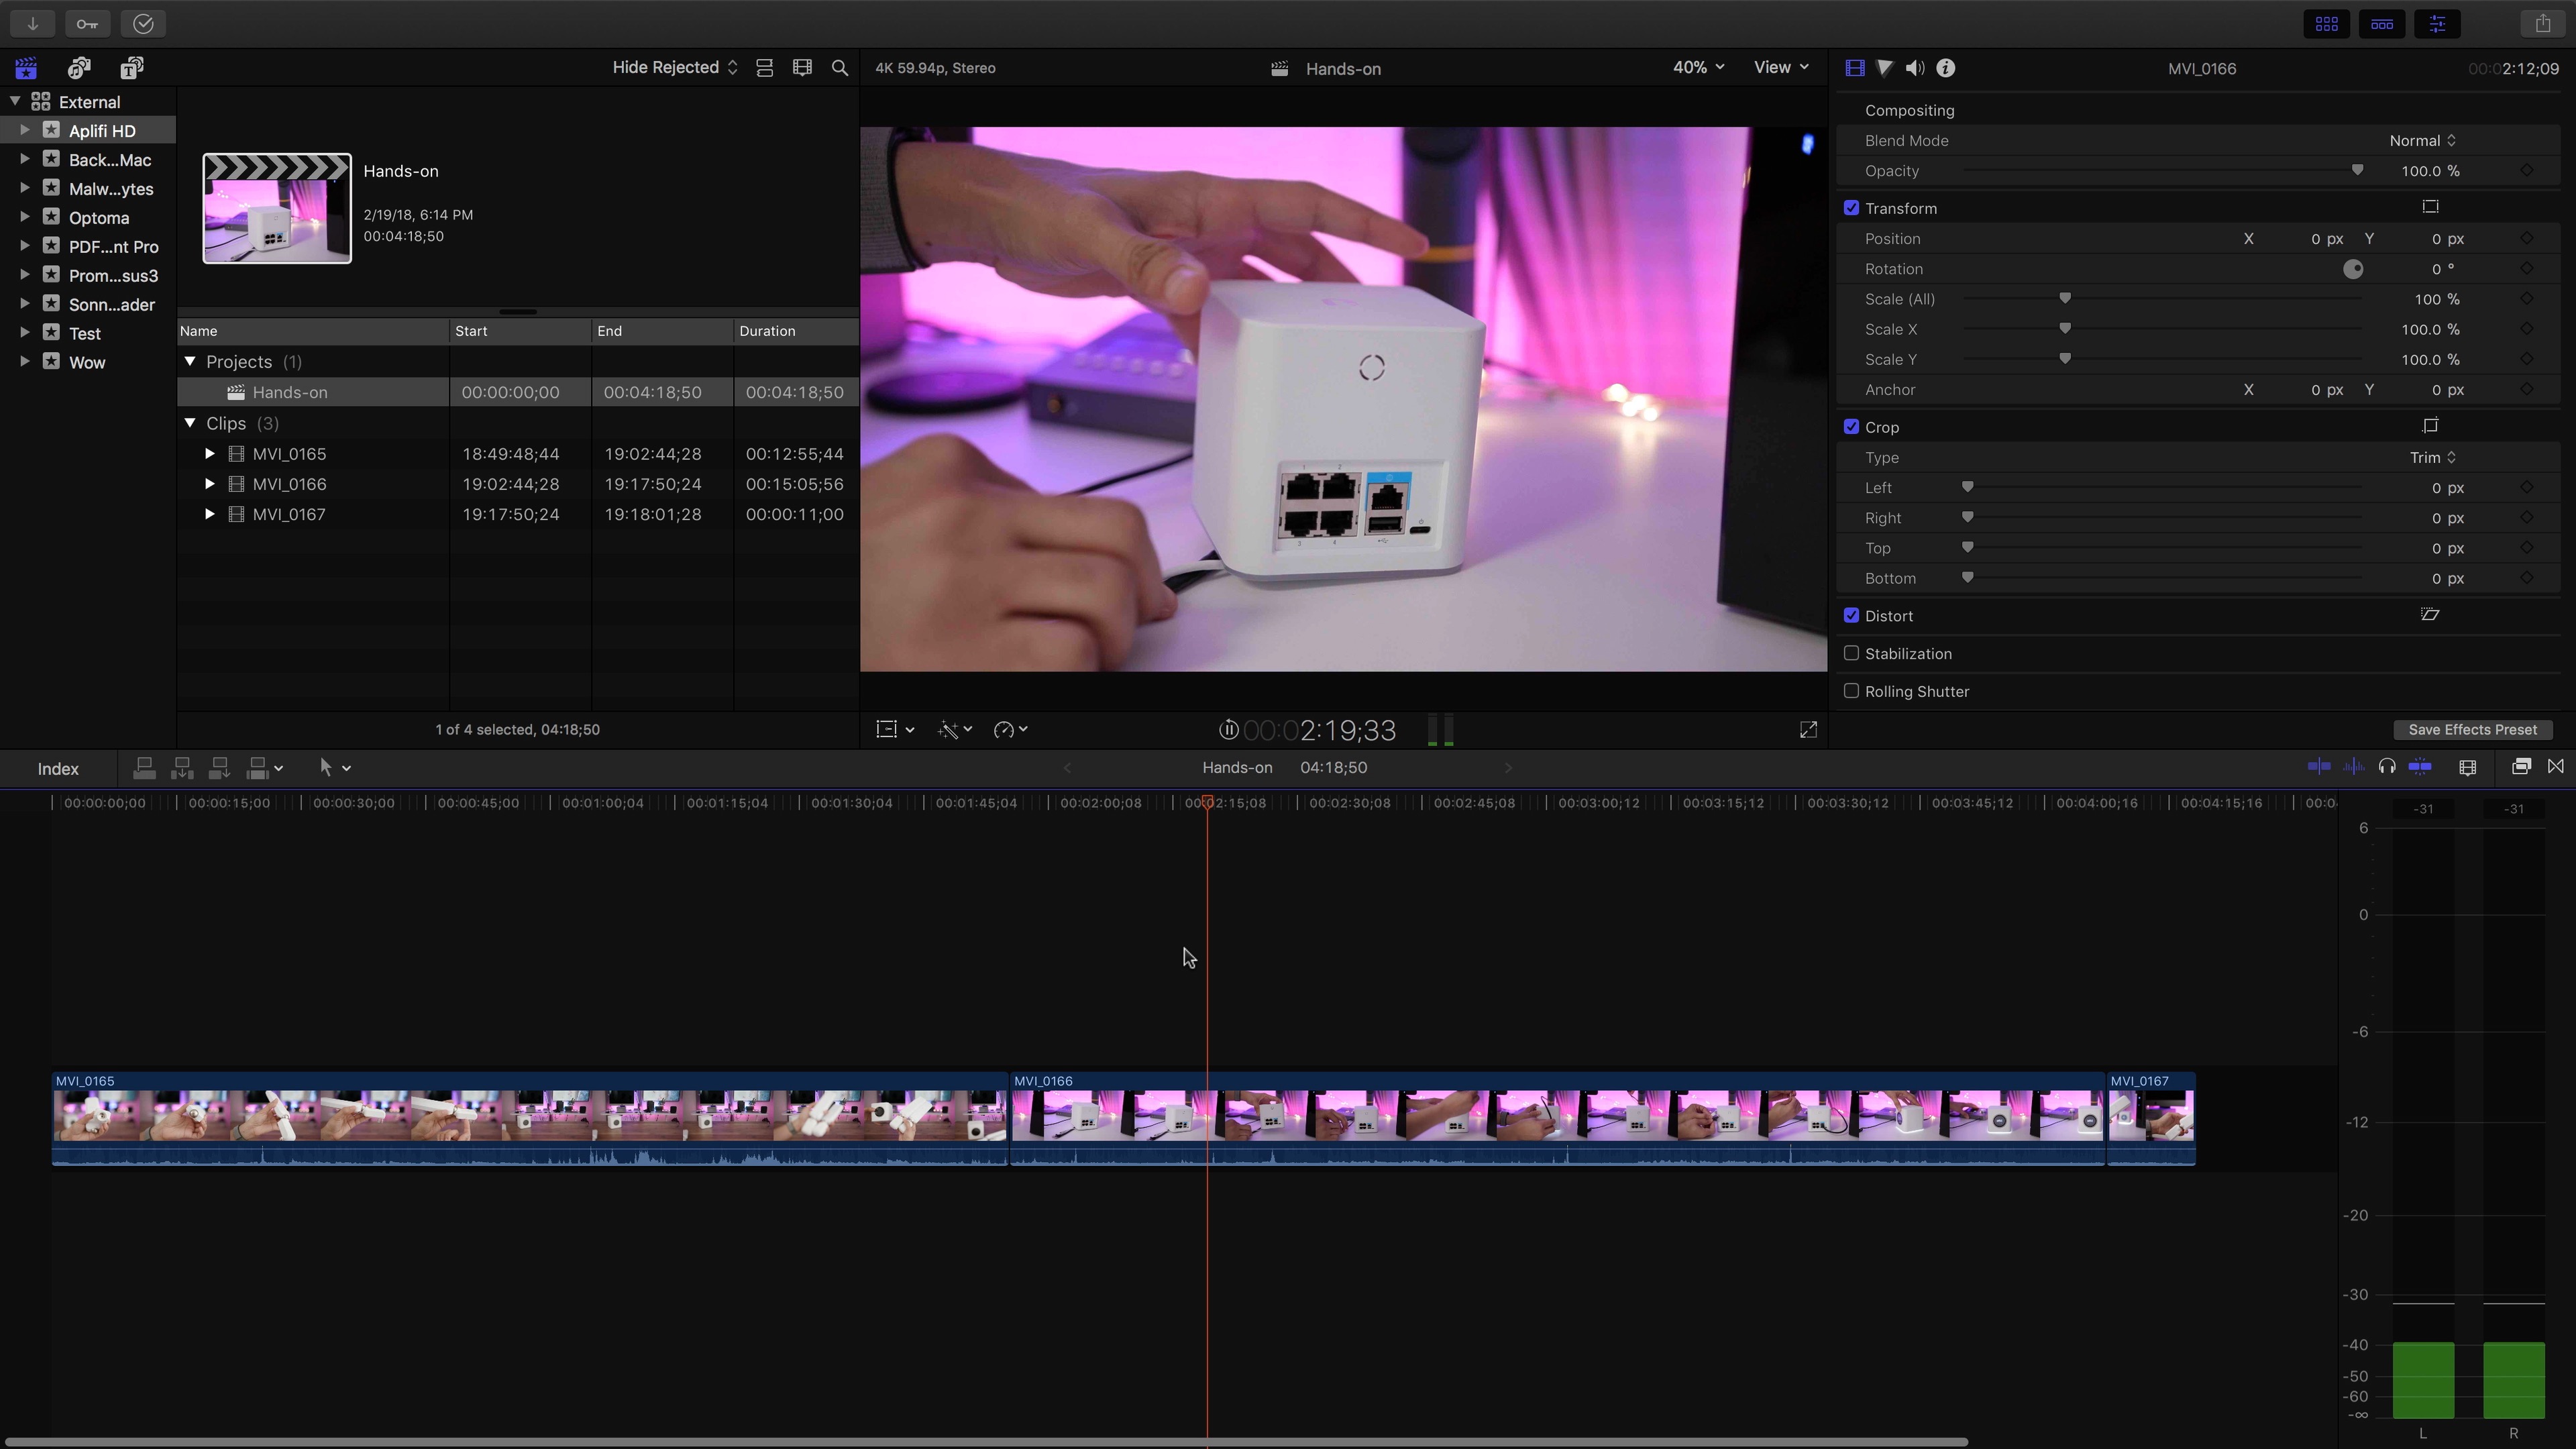Image resolution: width=2576 pixels, height=1449 pixels.
Task: Open the titles and generators sidebar
Action: point(132,68)
